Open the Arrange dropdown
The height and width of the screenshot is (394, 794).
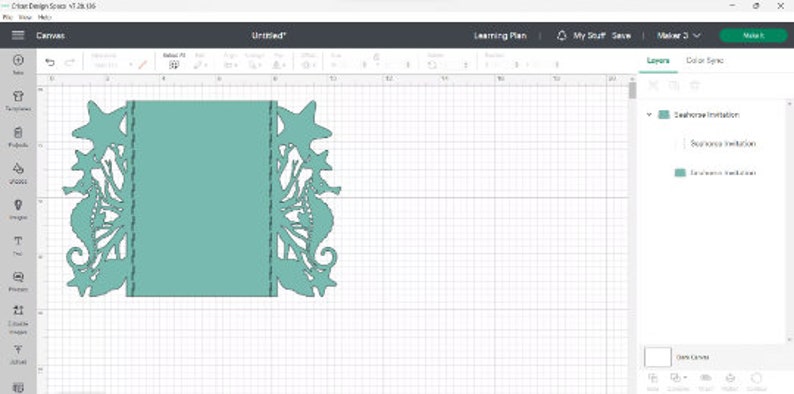point(254,65)
